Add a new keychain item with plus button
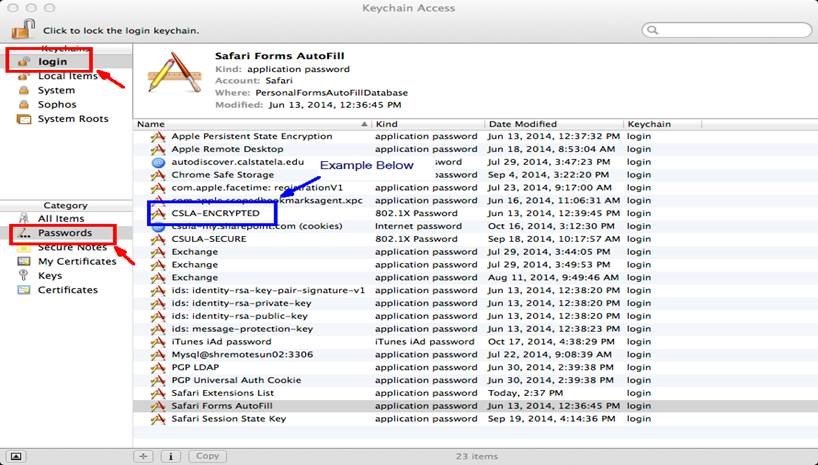Image resolution: width=818 pixels, height=465 pixels. [143, 456]
